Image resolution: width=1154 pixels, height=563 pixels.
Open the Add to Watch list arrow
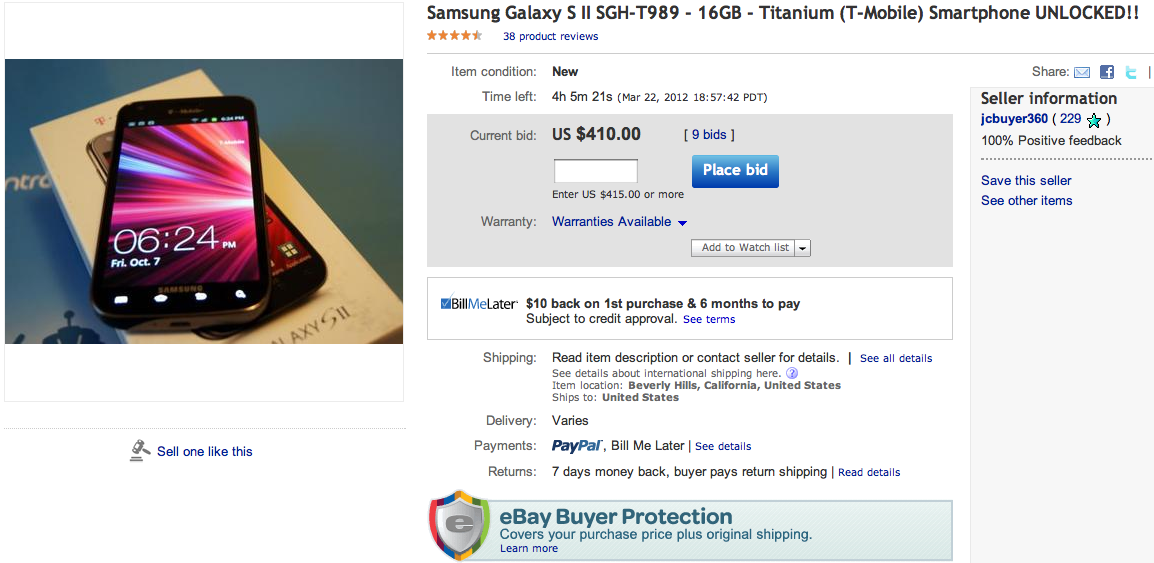803,248
